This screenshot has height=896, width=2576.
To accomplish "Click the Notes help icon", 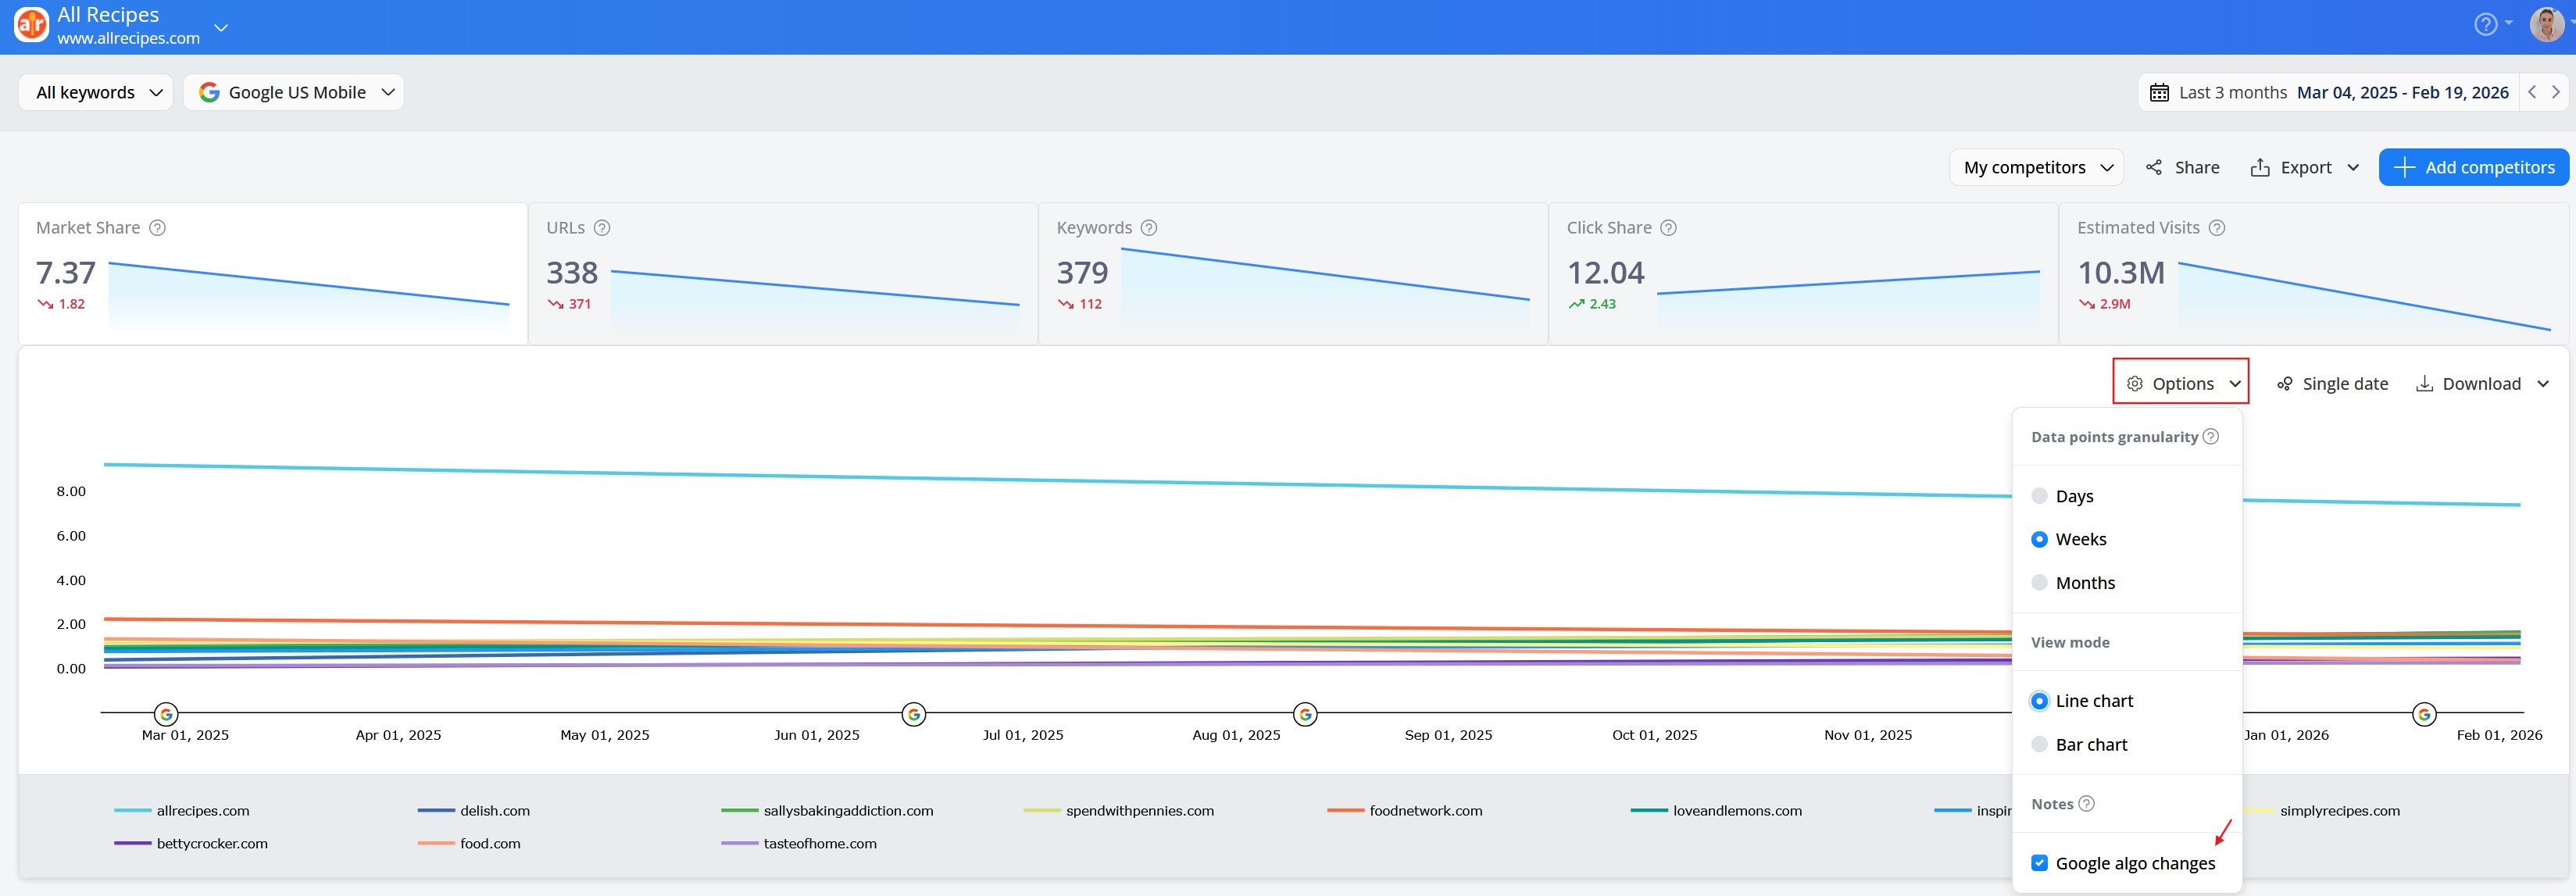I will click(x=2086, y=804).
